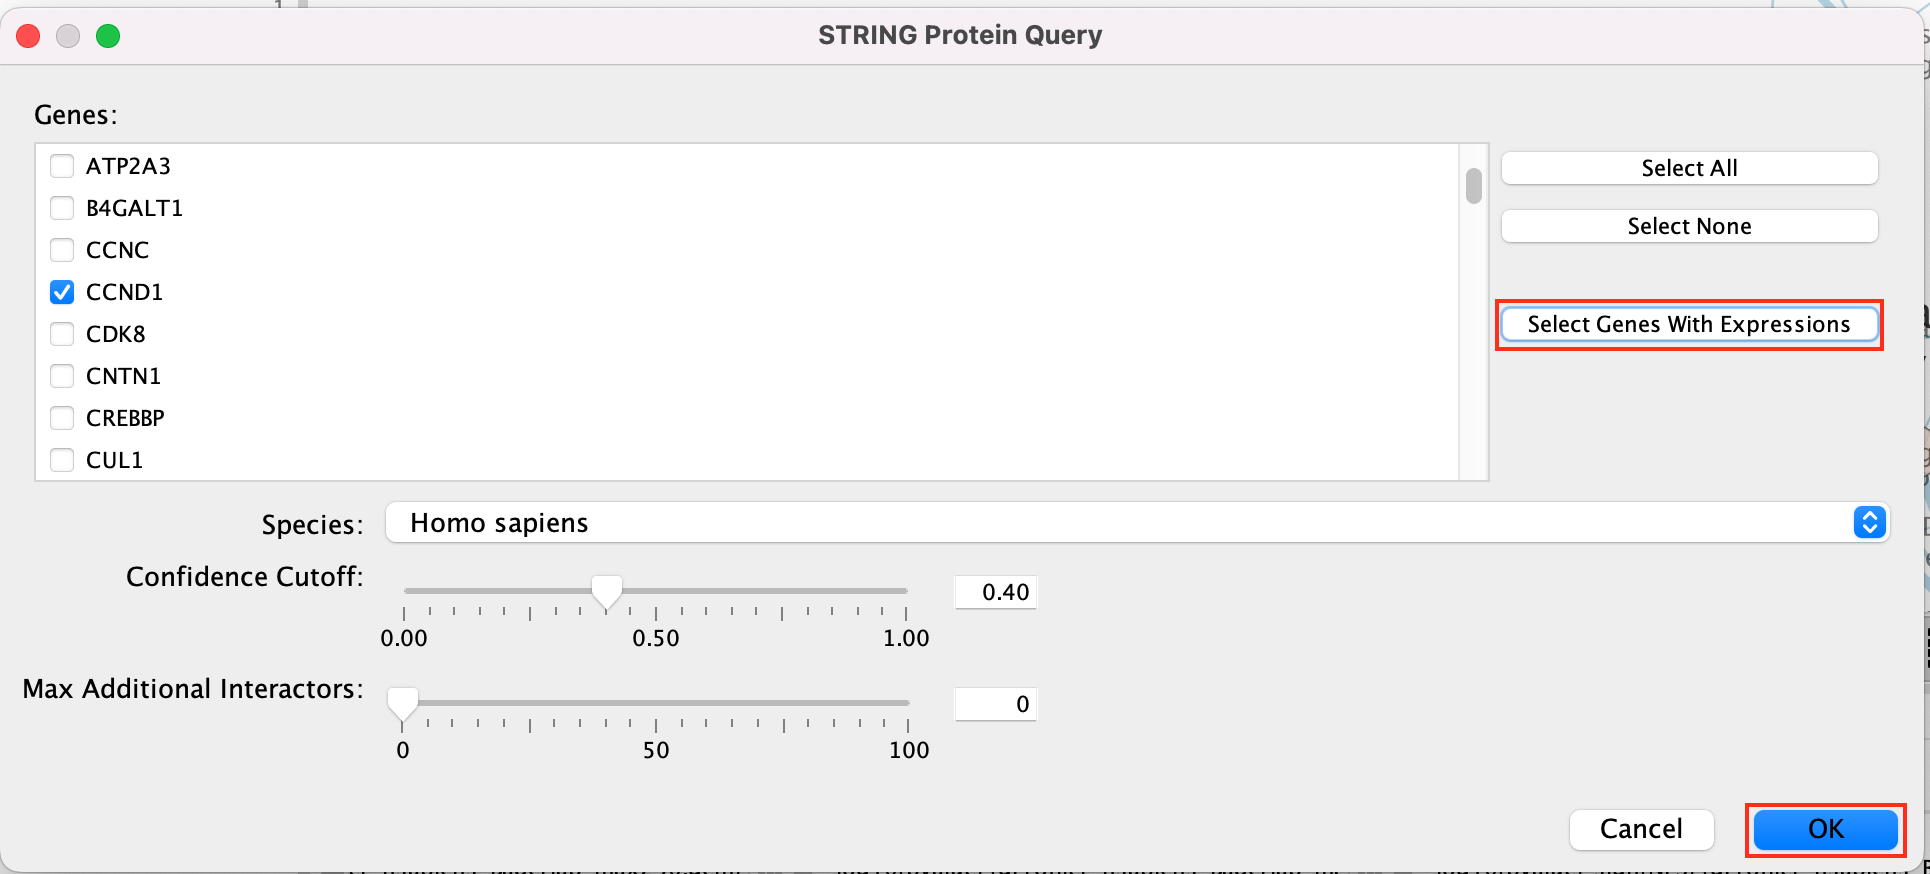
Task: Click the gene list scrollbar
Action: (x=1473, y=186)
